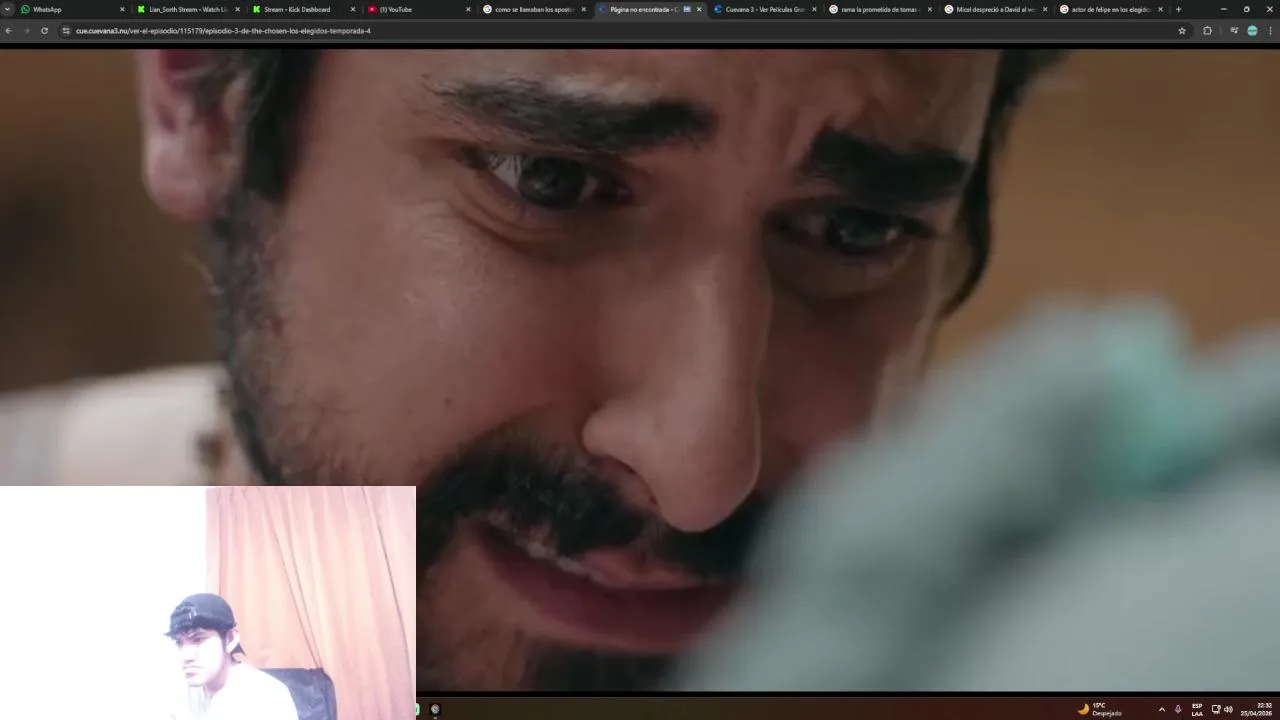Open the OBS icon in taskbar

coord(435,709)
